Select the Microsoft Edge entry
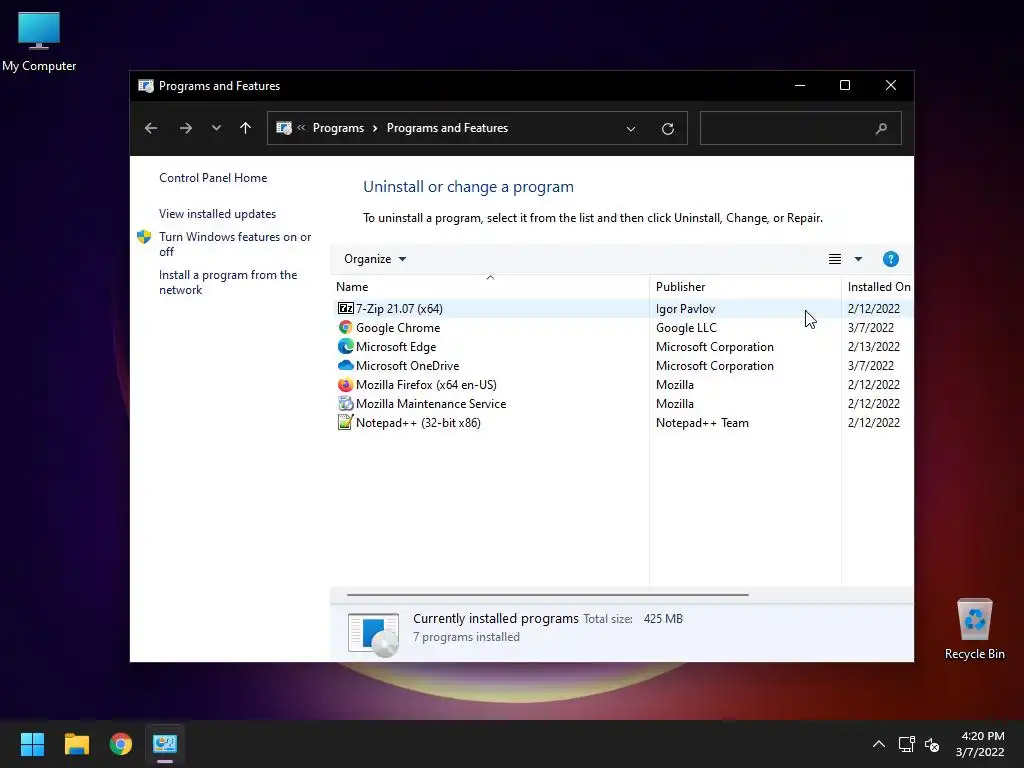The image size is (1024, 768). [x=396, y=347]
